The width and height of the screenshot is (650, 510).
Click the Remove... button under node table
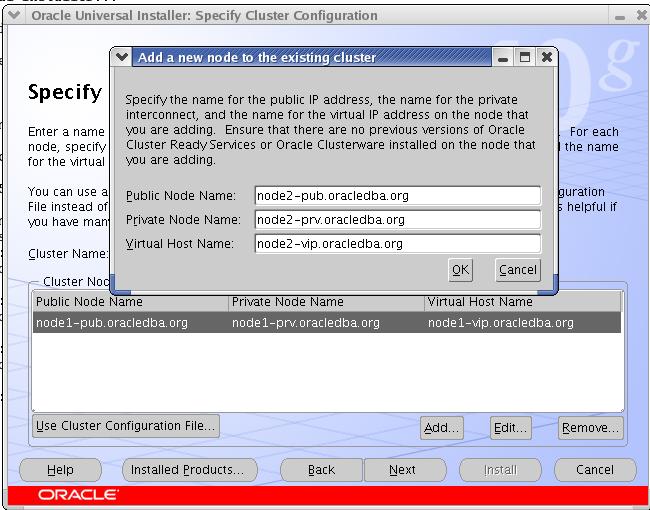click(x=590, y=428)
